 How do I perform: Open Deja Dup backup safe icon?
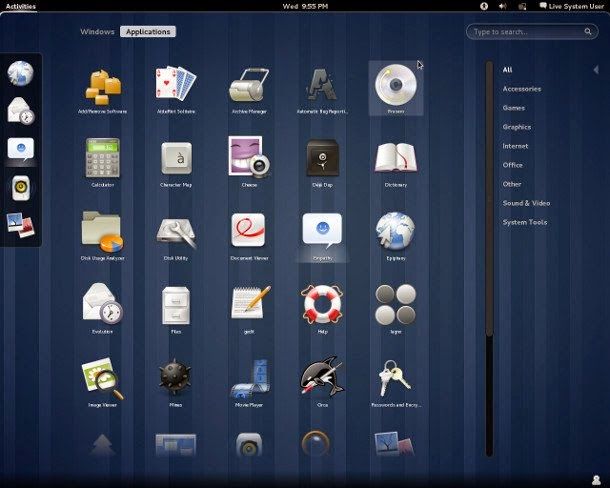click(322, 163)
